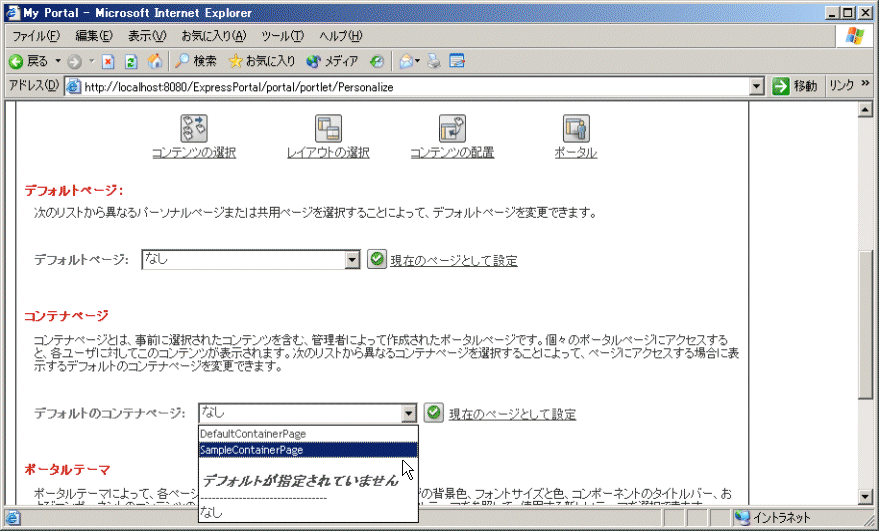This screenshot has width=879, height=531.
Task: Click green check icon beside コンテナページ dropdown
Action: (433, 413)
